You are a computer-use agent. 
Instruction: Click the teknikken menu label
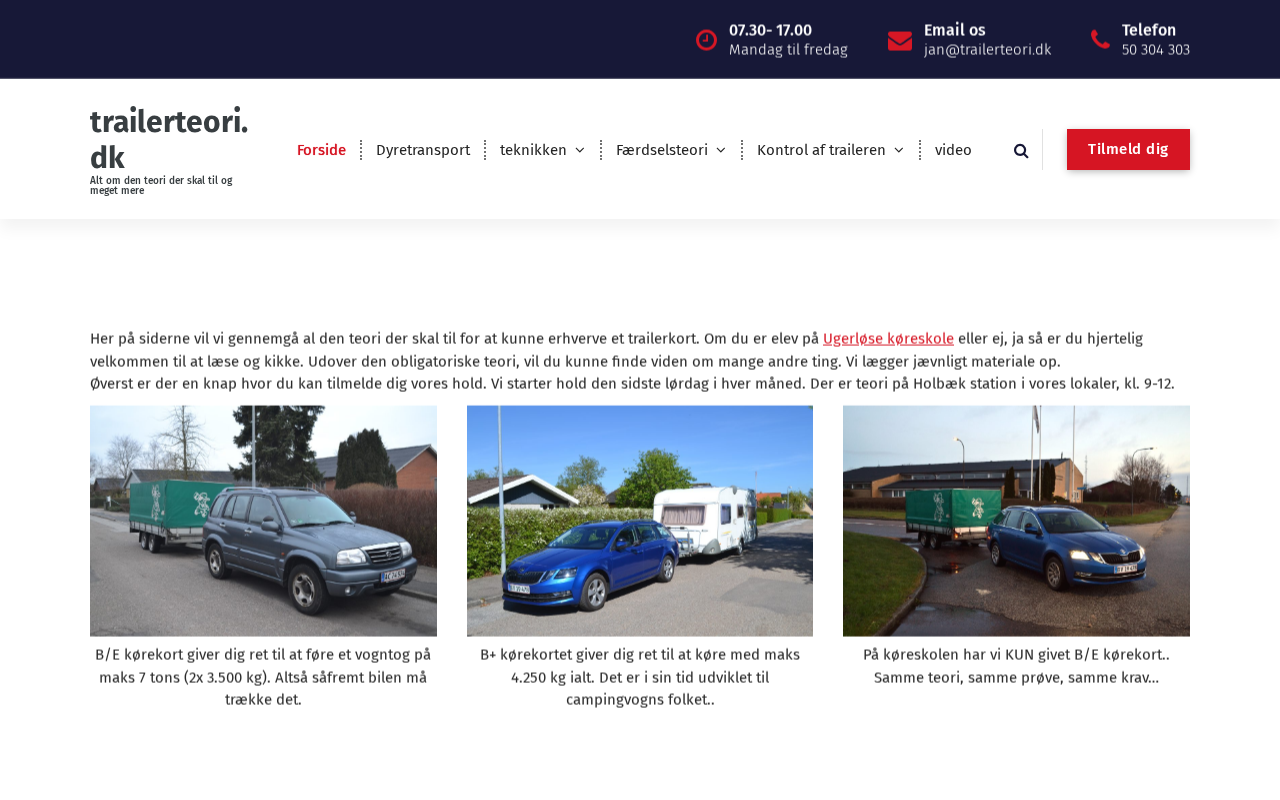pos(533,150)
